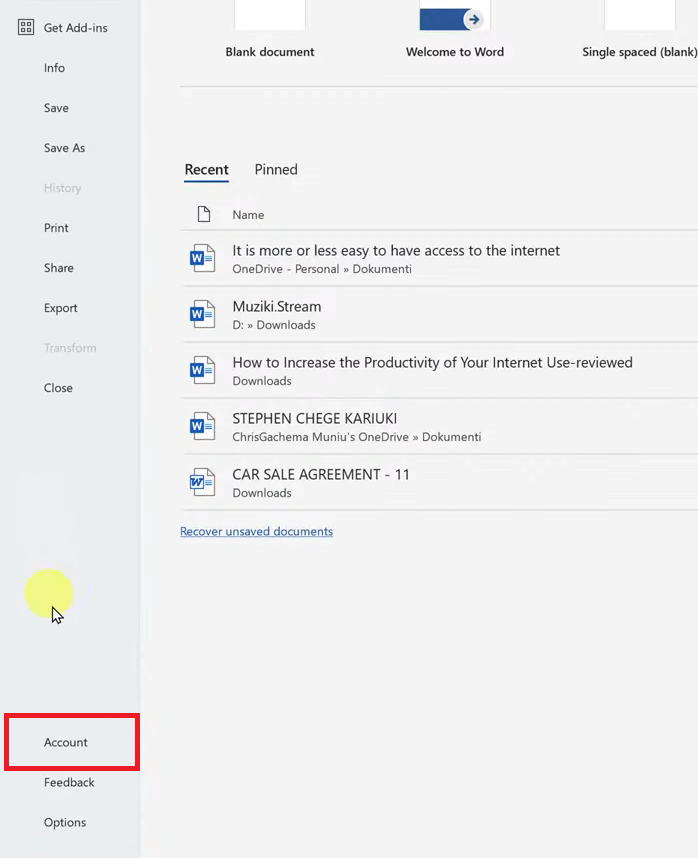Image resolution: width=698 pixels, height=858 pixels.
Task: Open the Welcome to Word template
Action: click(x=455, y=30)
